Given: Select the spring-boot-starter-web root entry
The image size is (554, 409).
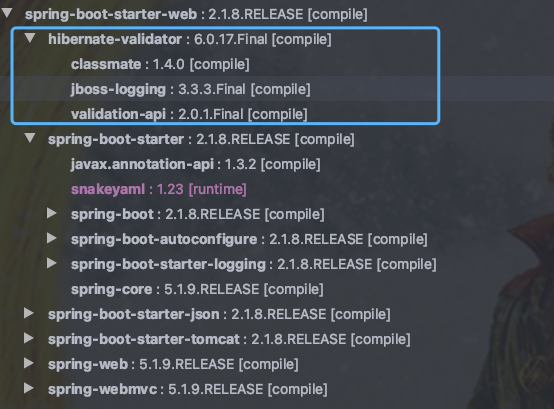Looking at the screenshot, I should 196,14.
